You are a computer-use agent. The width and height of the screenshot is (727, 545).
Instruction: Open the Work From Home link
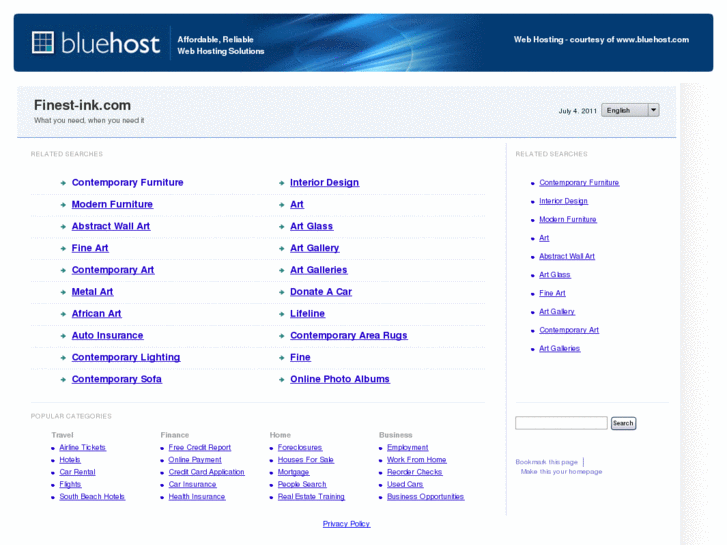[417, 460]
